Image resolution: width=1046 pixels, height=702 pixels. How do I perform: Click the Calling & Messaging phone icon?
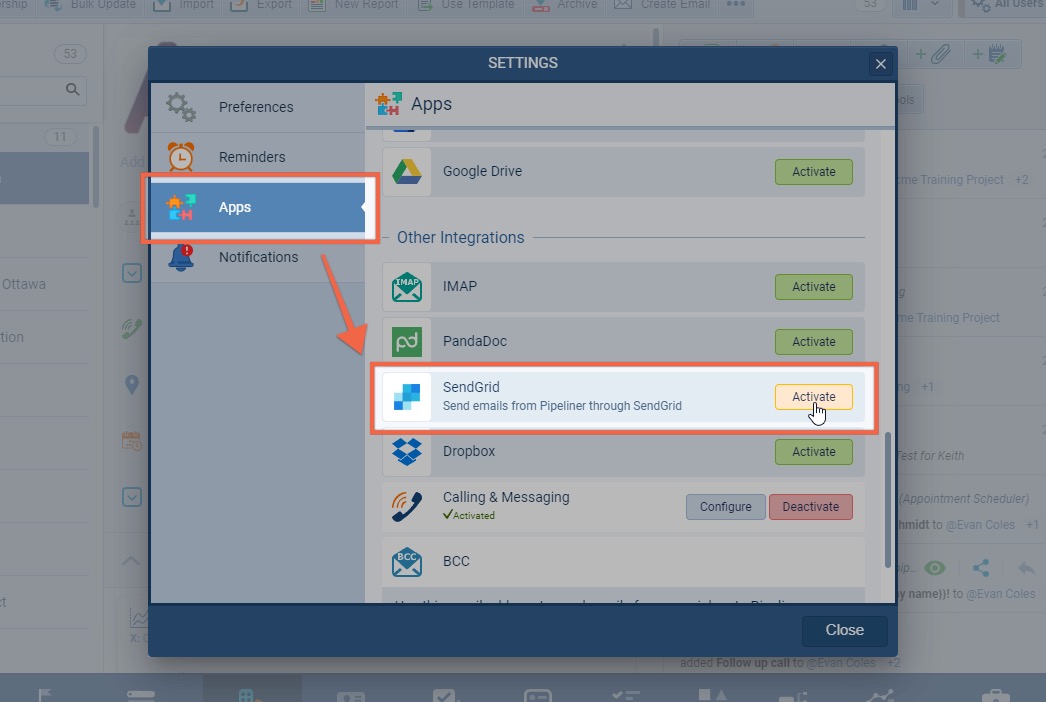tap(407, 506)
